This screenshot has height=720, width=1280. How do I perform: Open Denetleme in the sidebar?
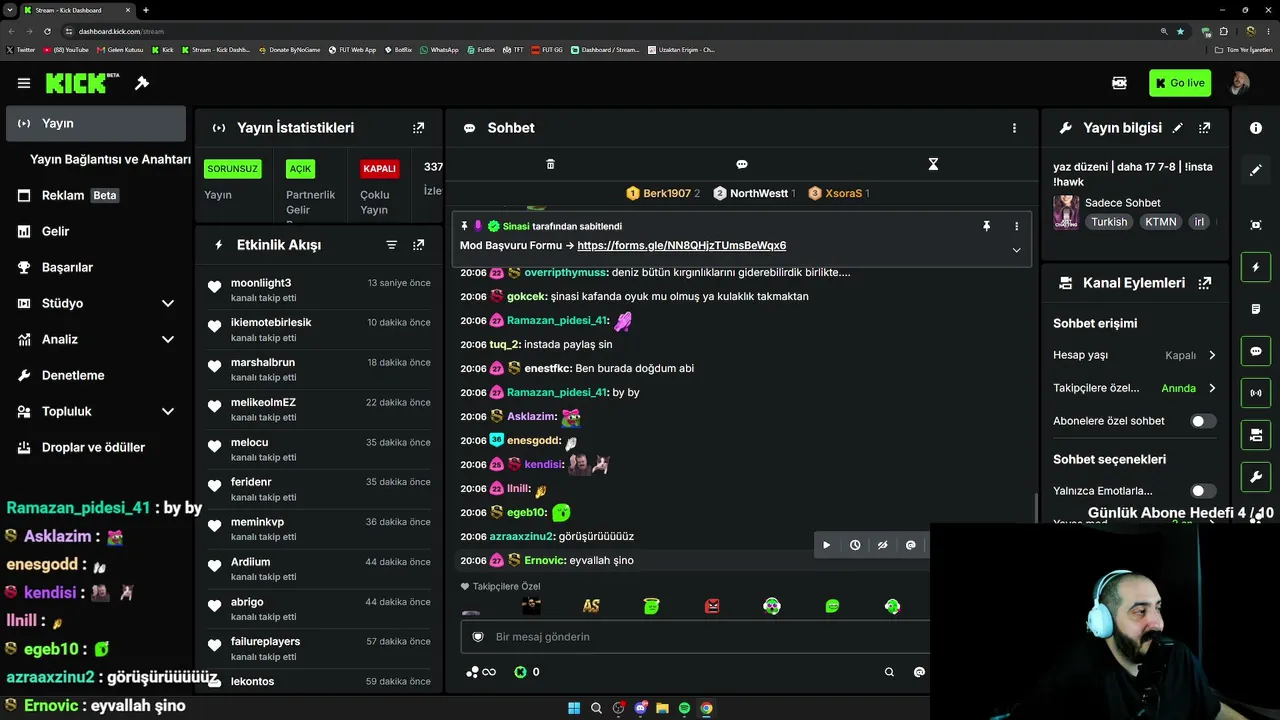coord(96,375)
